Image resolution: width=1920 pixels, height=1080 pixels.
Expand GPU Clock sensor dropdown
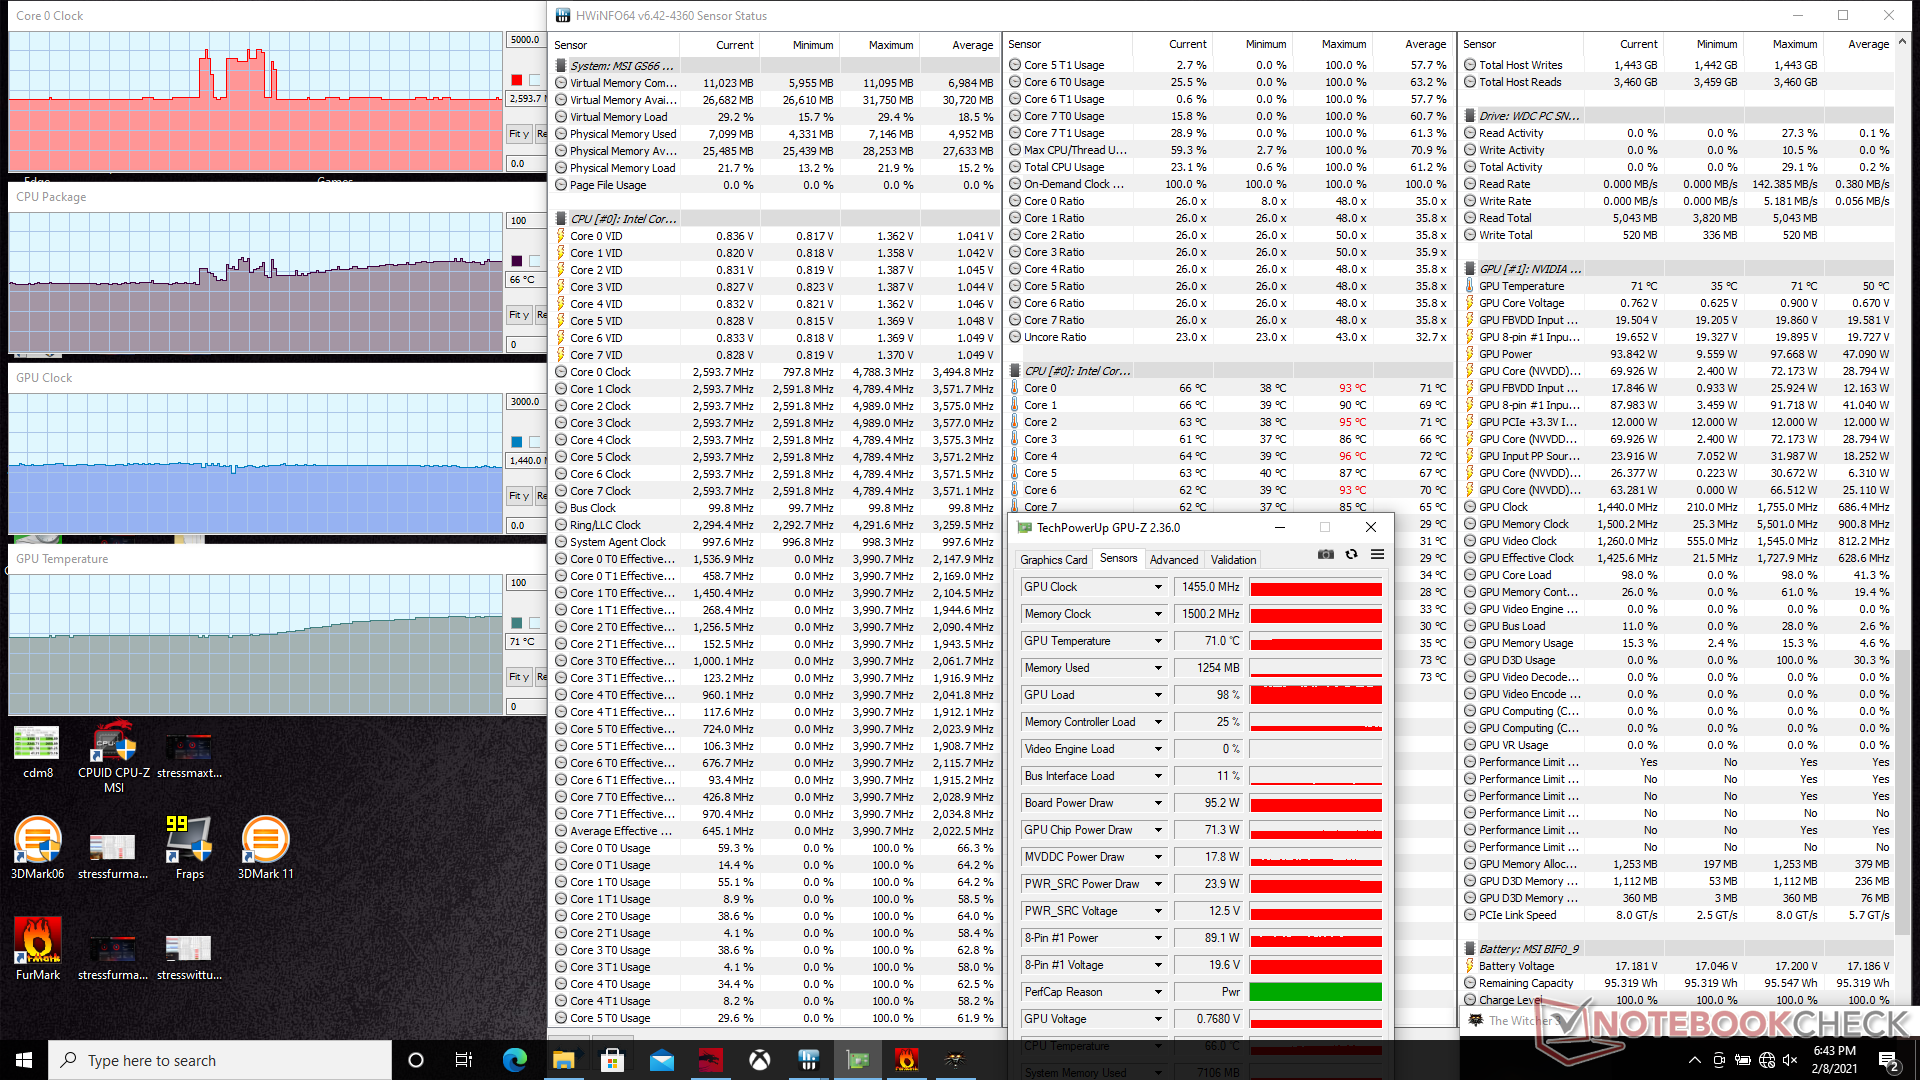pyautogui.click(x=1158, y=587)
